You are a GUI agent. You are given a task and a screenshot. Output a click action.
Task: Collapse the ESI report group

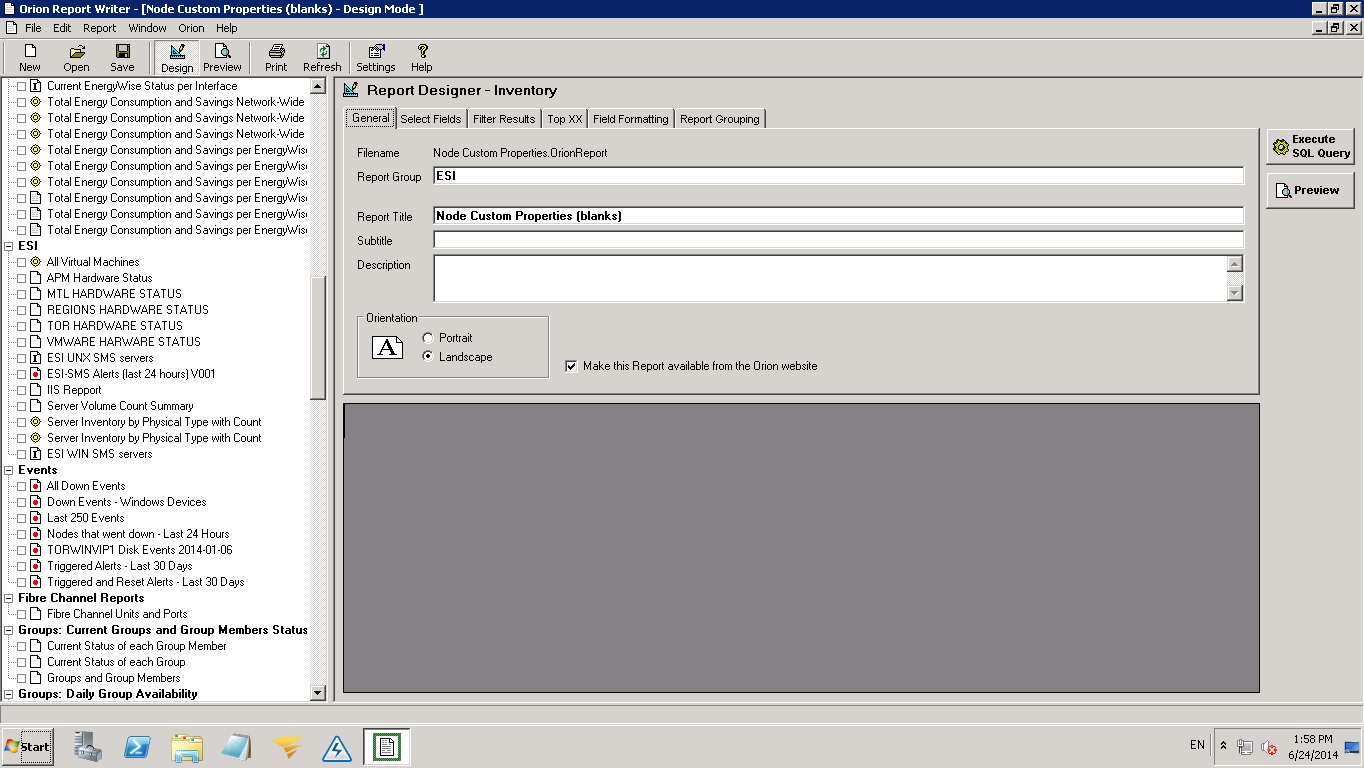9,246
